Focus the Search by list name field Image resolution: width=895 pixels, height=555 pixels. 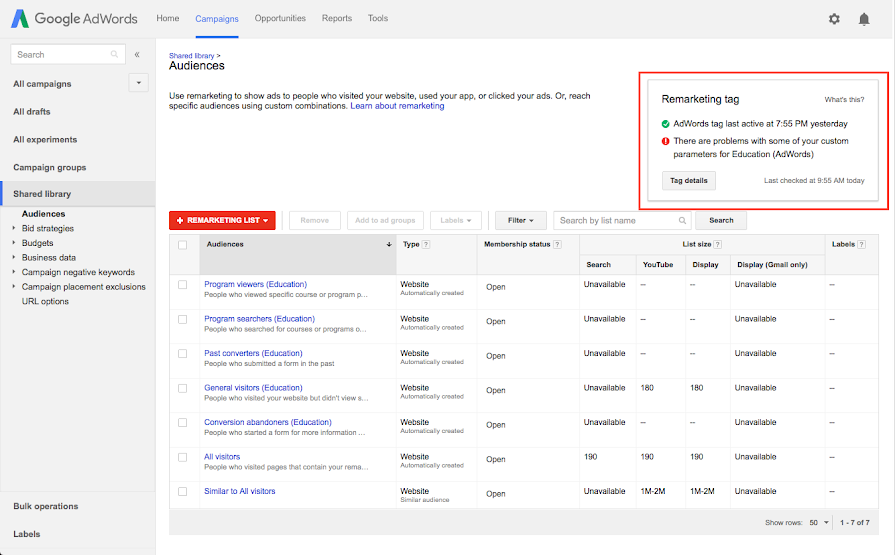[x=622, y=220]
